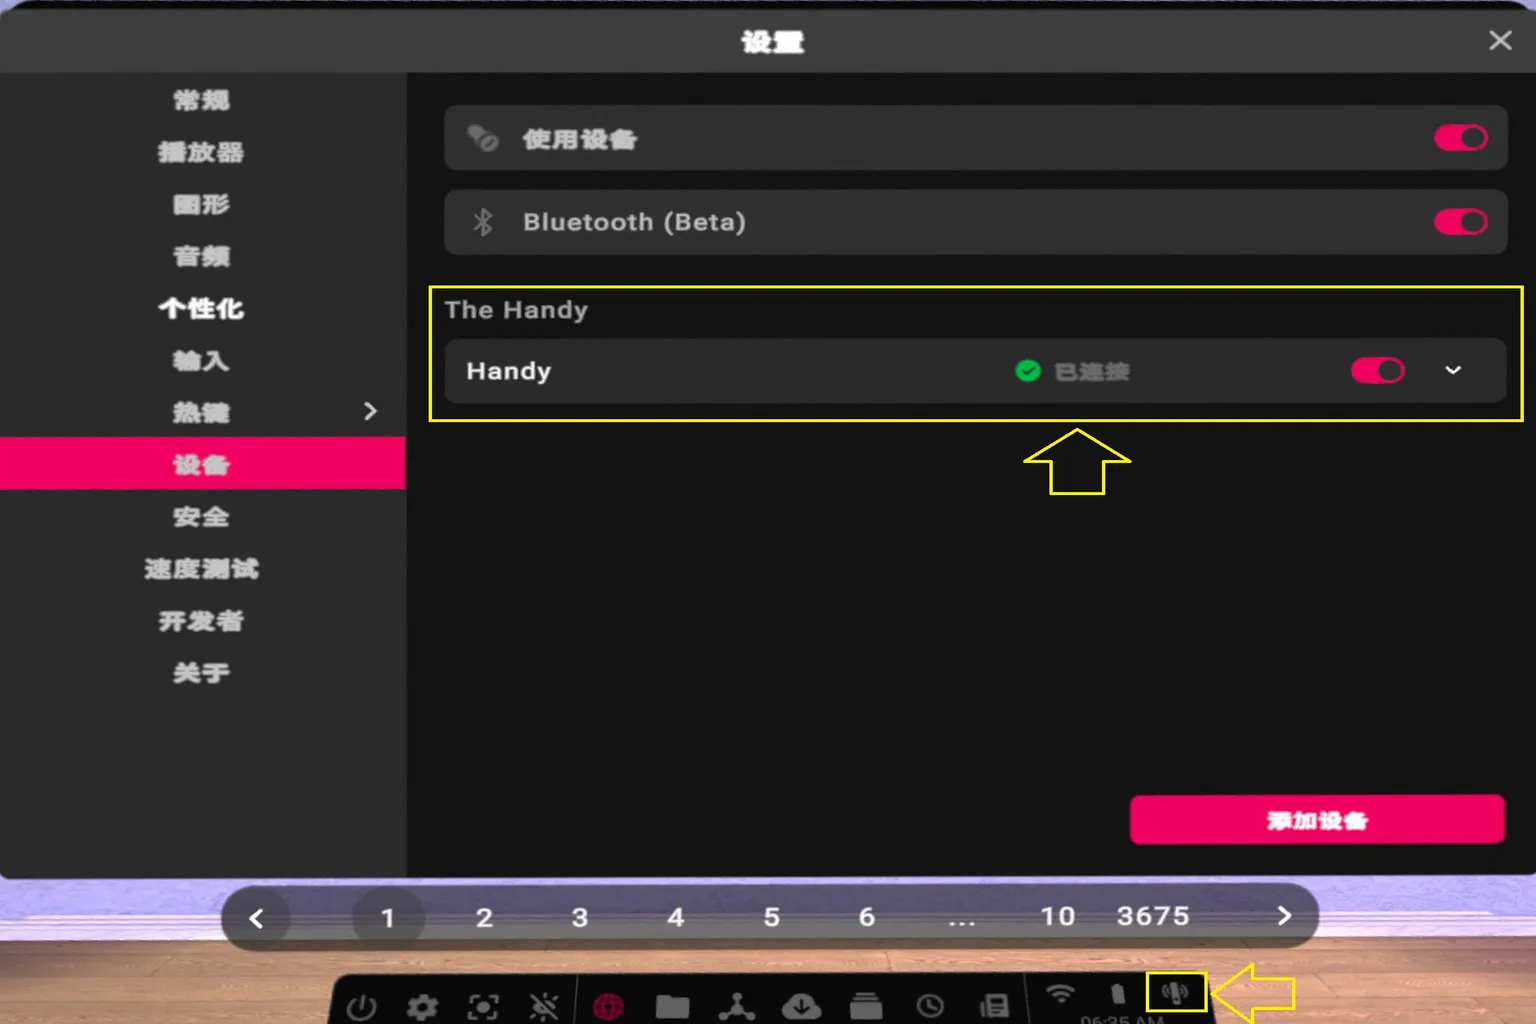The image size is (1536, 1024).
Task: Expand the 热键 submenu arrow
Action: 370,411
